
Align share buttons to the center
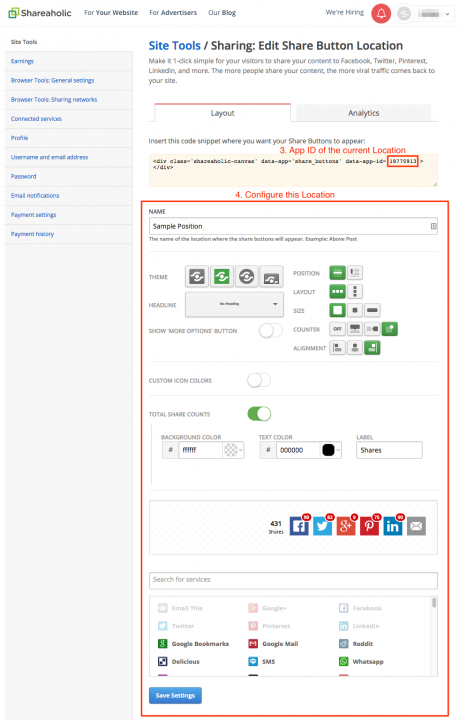tap(355, 348)
